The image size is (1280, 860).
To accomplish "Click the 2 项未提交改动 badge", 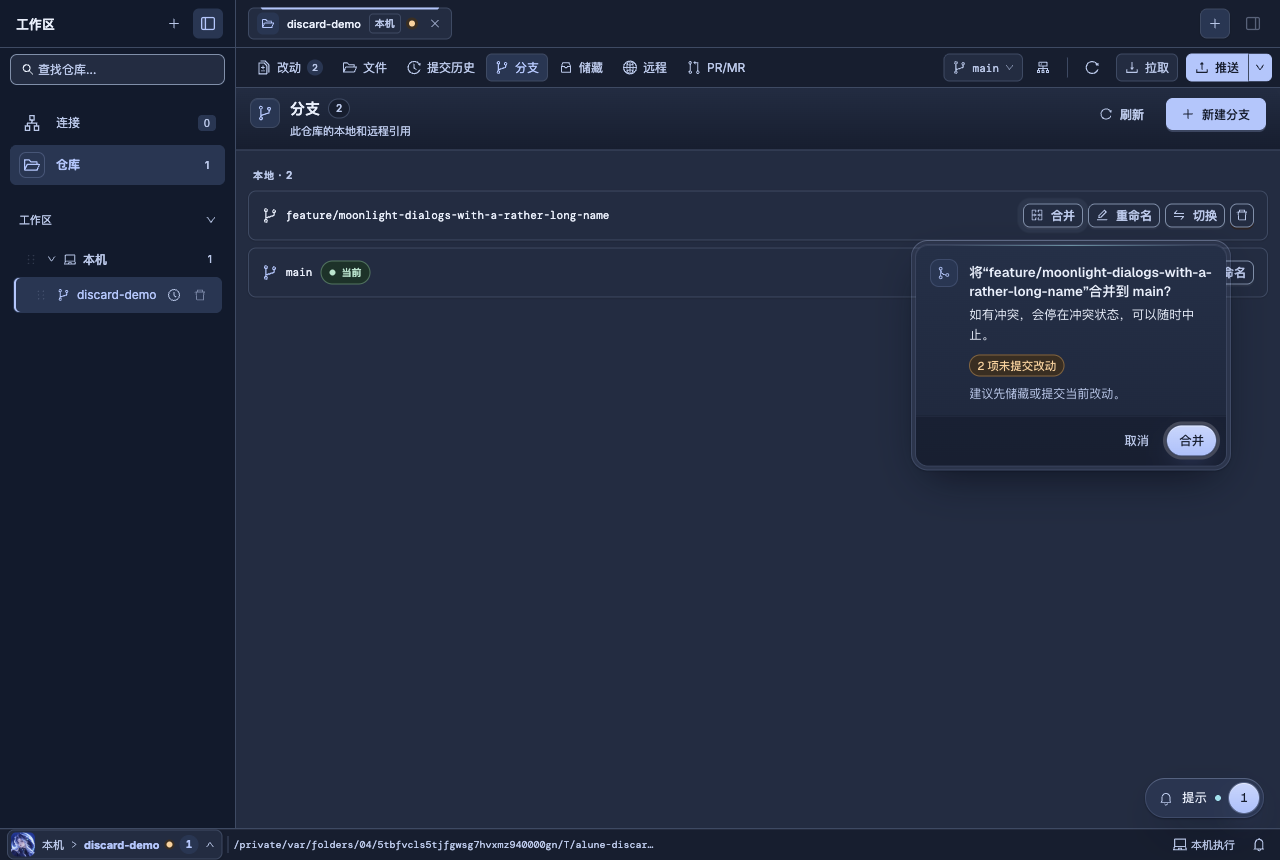I will pyautogui.click(x=1016, y=366).
